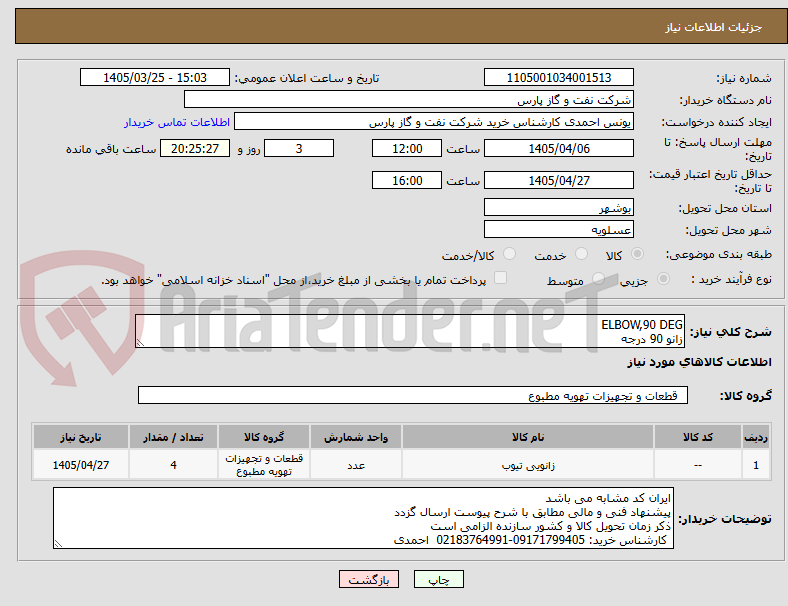Image resolution: width=788 pixels, height=606 pixels.
Task: Click the تاریخ نیاز column header
Action: [x=81, y=437]
